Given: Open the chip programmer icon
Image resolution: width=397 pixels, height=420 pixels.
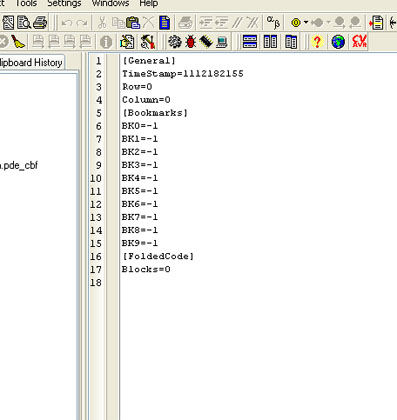Looking at the screenshot, I should tap(206, 42).
